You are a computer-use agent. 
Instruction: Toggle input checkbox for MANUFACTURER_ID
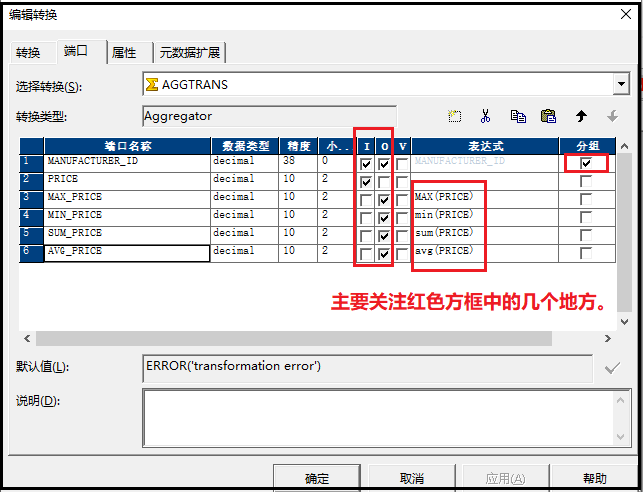pyautogui.click(x=366, y=164)
